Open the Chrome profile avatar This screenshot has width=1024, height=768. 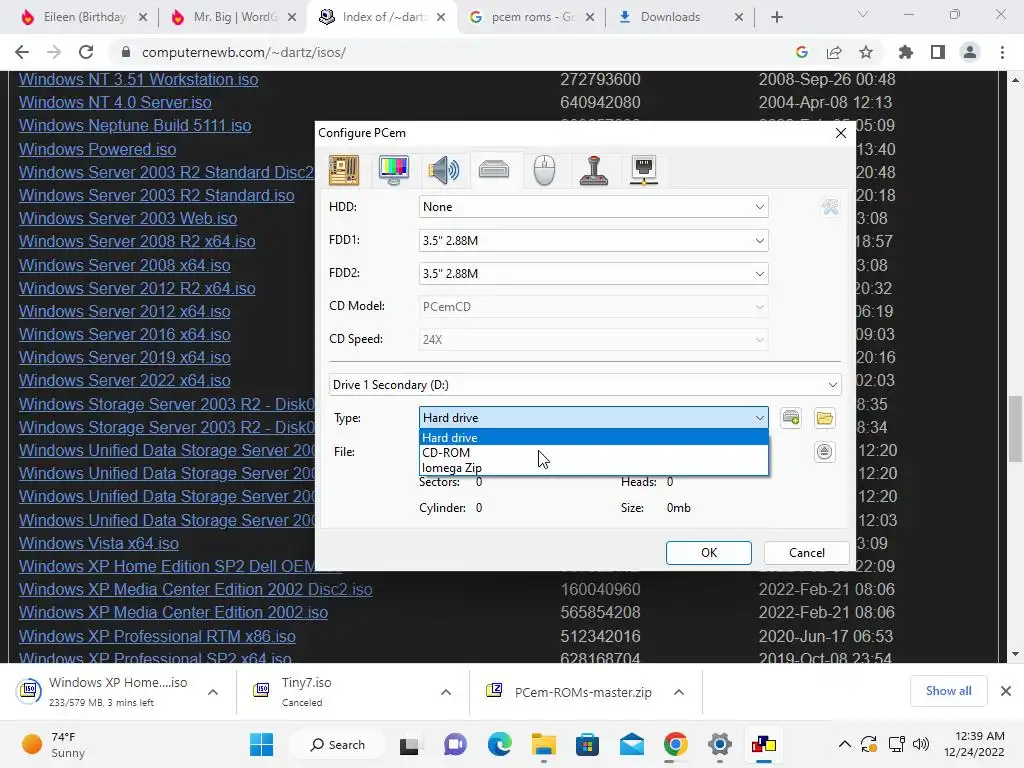coord(970,52)
